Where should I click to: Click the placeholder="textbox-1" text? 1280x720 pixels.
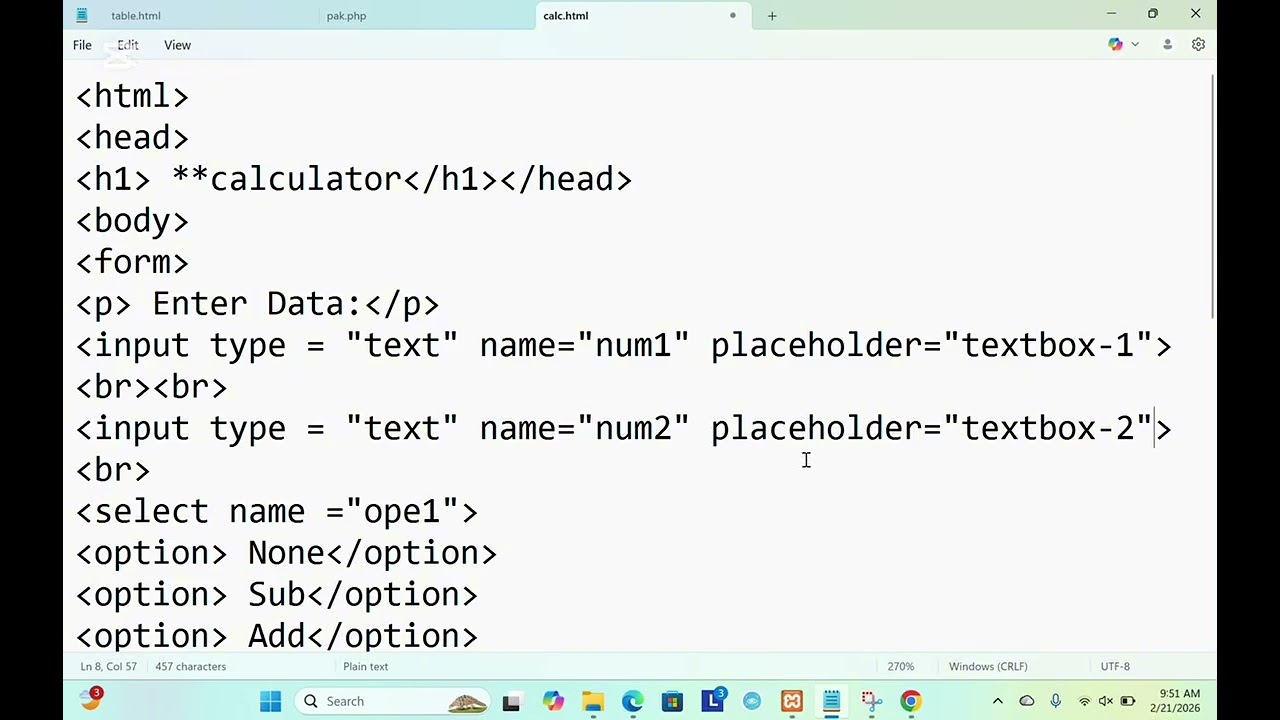coord(932,346)
